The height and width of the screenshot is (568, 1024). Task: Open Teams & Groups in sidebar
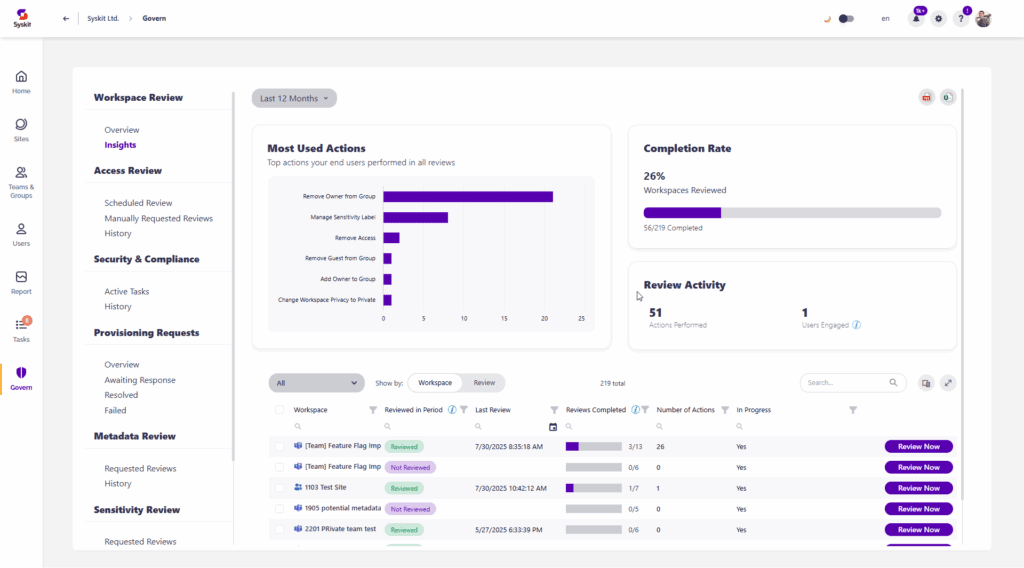tap(21, 182)
